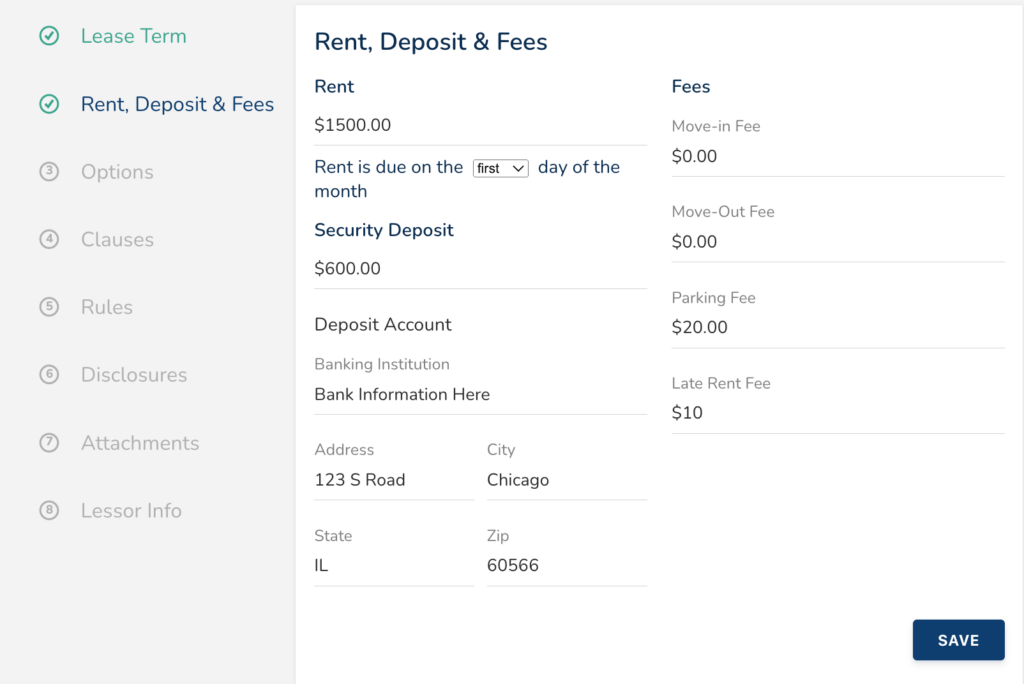Screen dimensions: 1024x684
Task: Select the step 5 icon for Rules
Action: 49,307
